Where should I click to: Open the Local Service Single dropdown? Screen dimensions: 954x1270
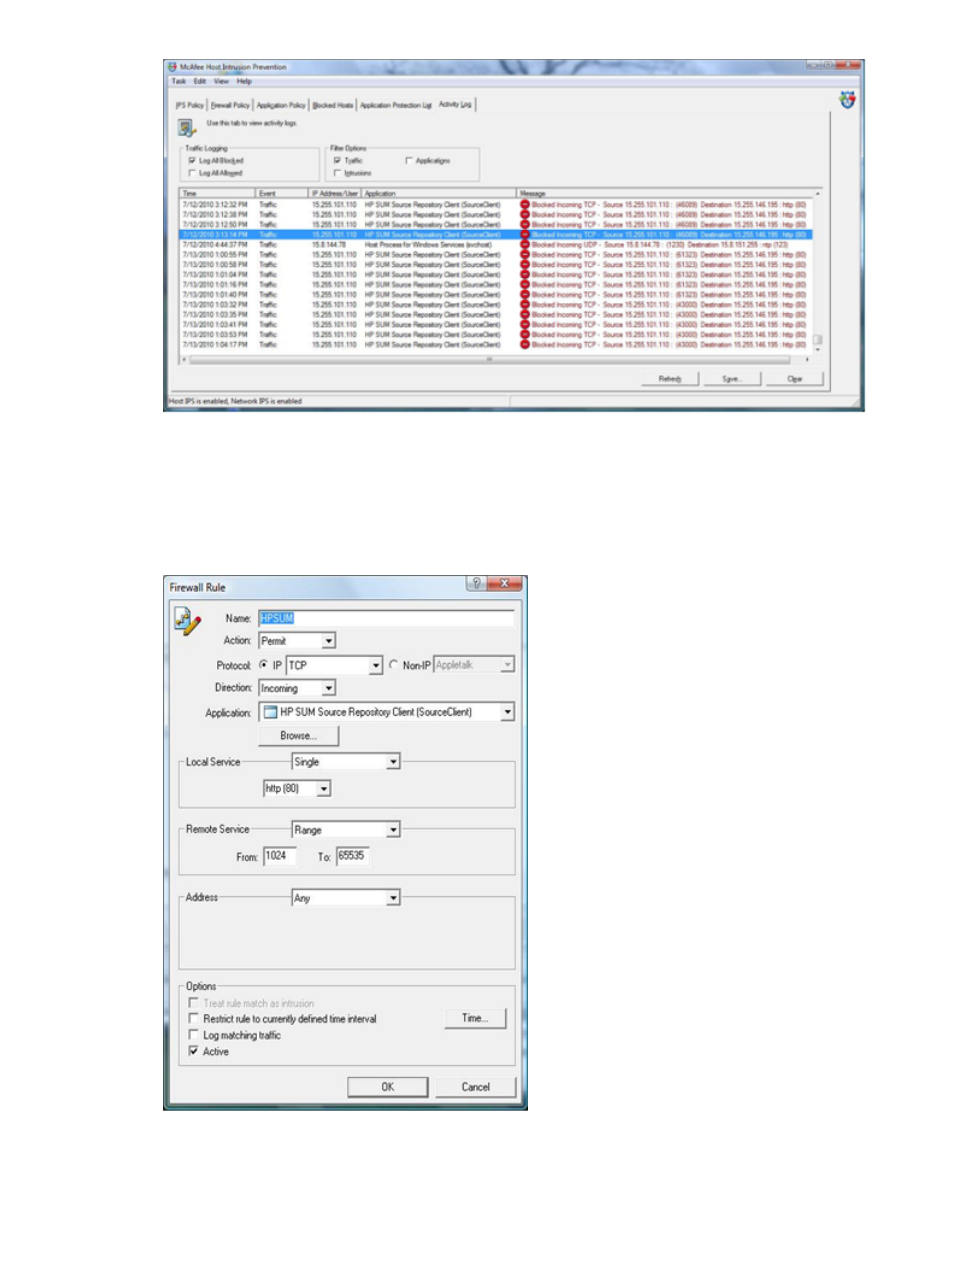click(393, 762)
